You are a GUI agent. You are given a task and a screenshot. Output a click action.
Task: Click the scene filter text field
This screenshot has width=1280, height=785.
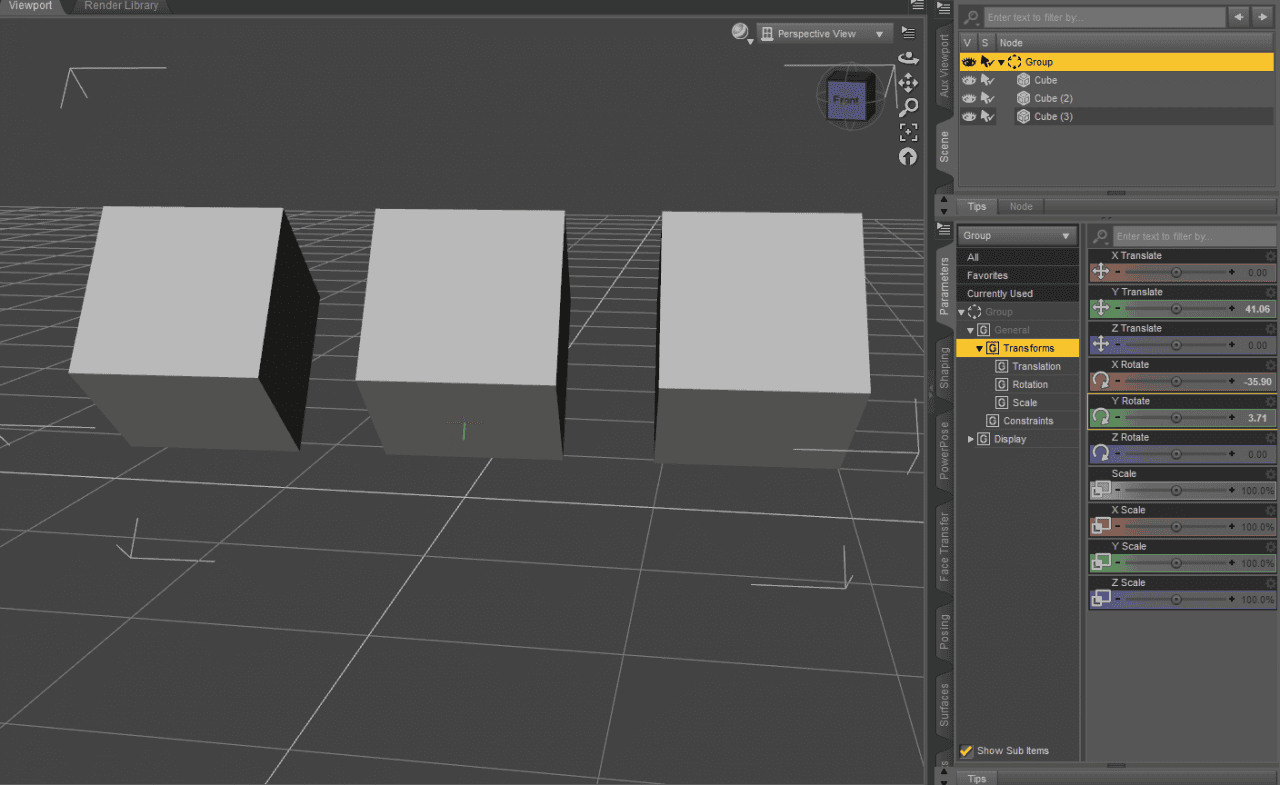[1100, 17]
